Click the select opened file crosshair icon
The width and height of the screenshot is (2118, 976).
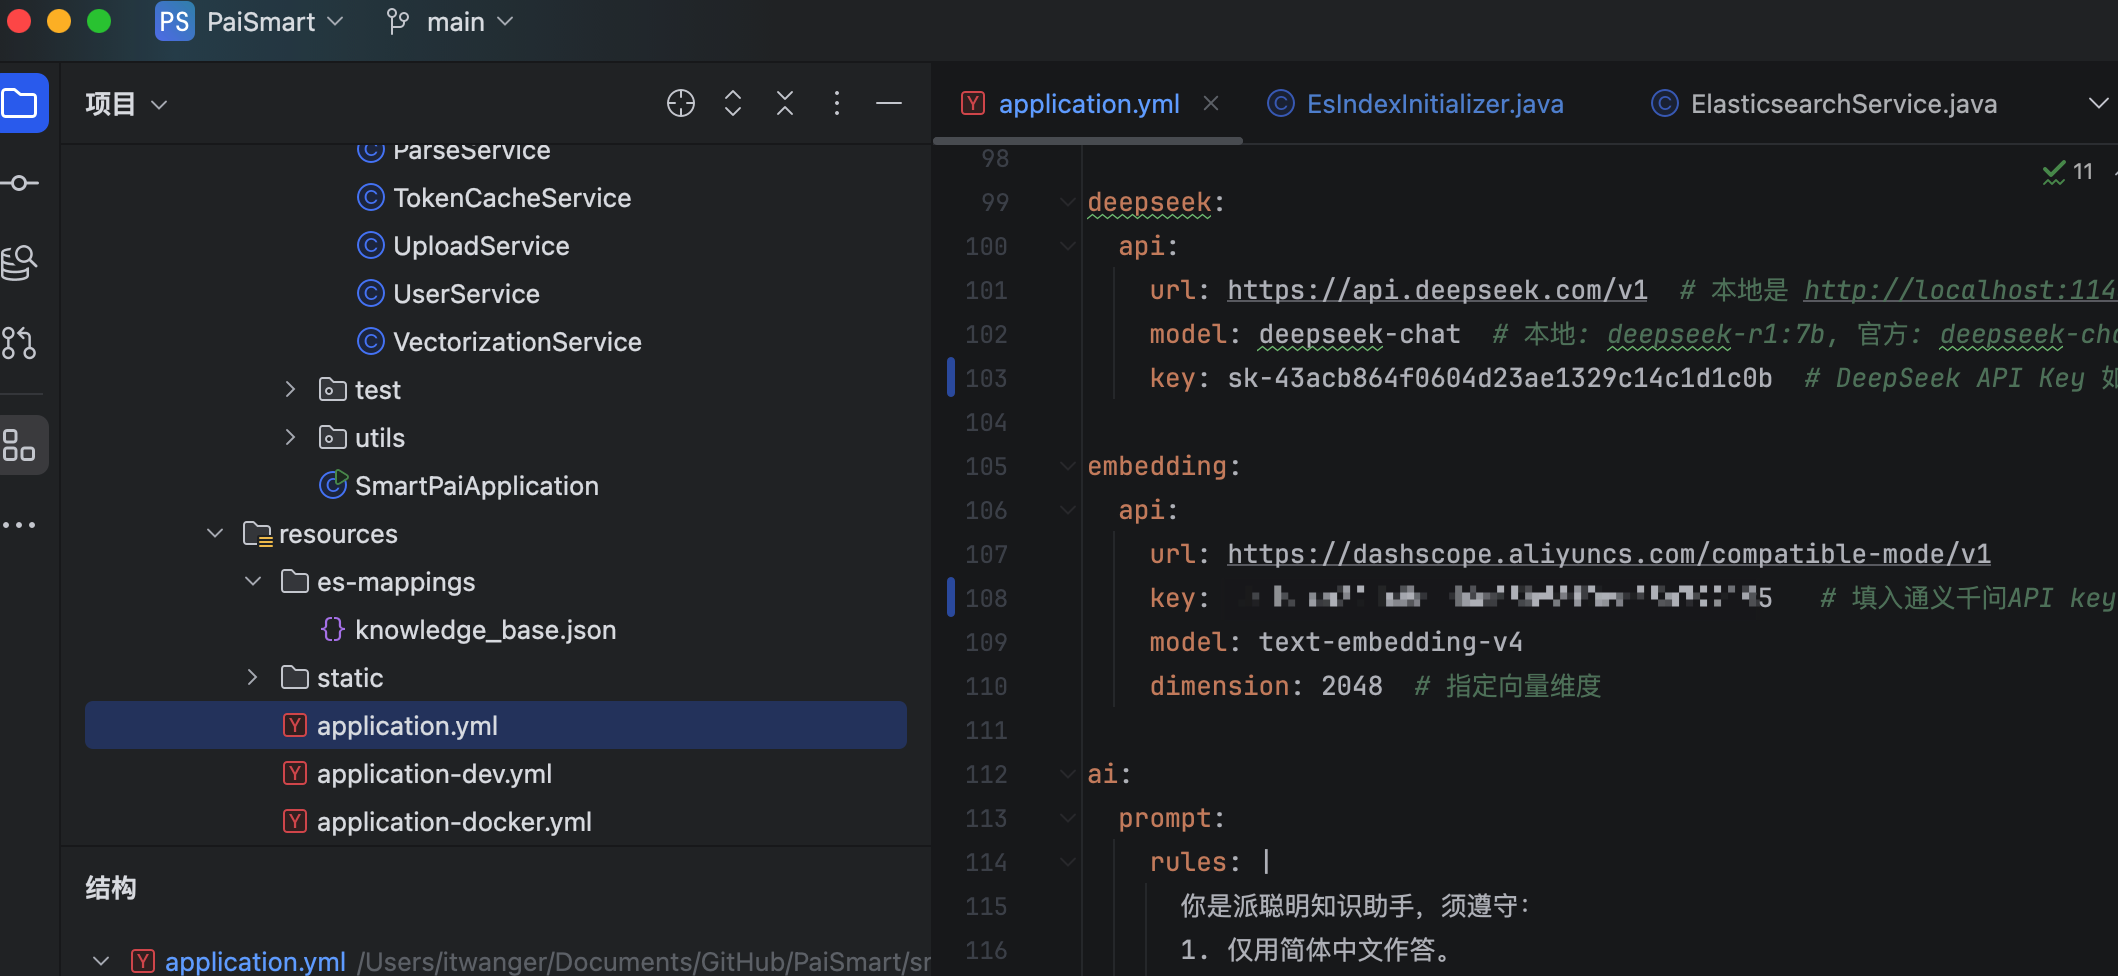(x=680, y=103)
